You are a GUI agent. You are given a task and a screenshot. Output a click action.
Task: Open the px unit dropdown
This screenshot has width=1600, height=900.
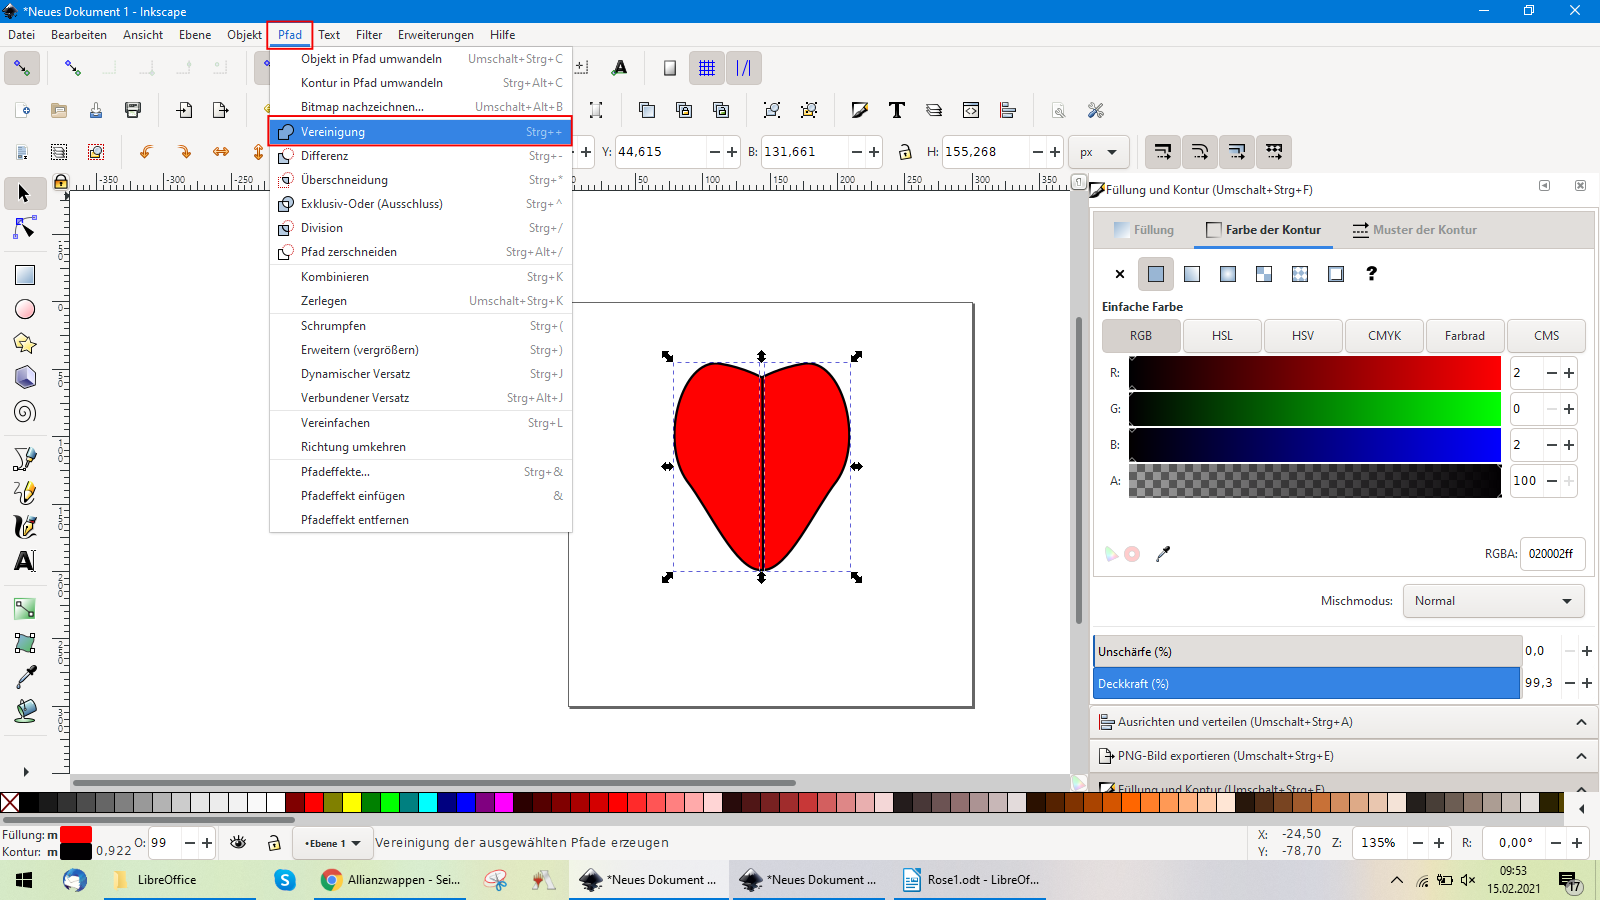coord(1098,152)
